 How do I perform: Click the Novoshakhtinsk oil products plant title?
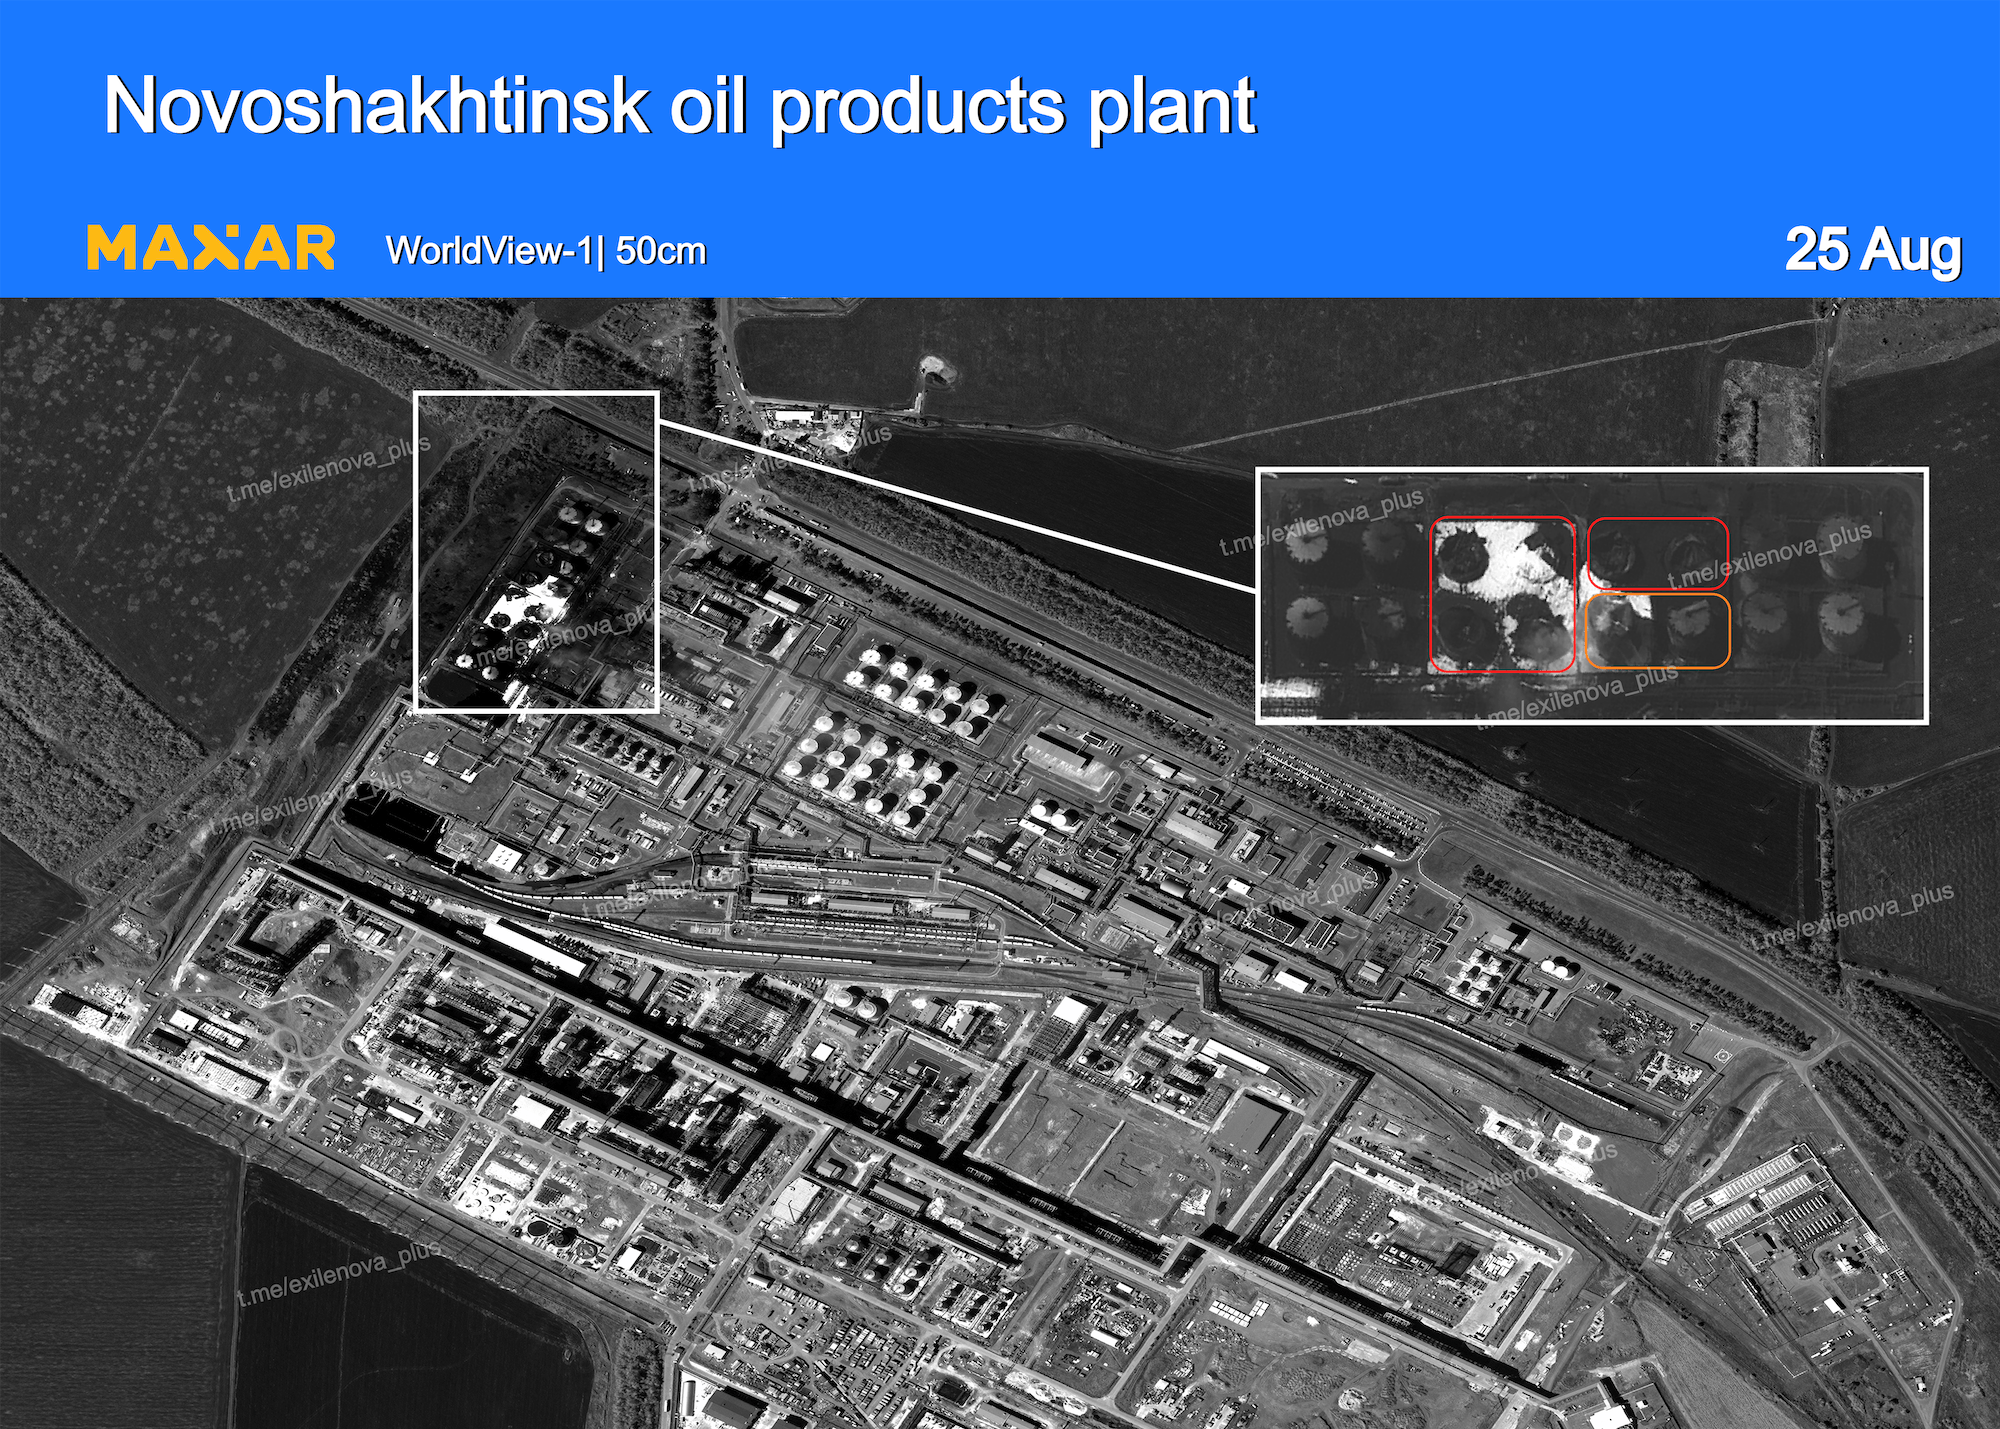pos(679,106)
